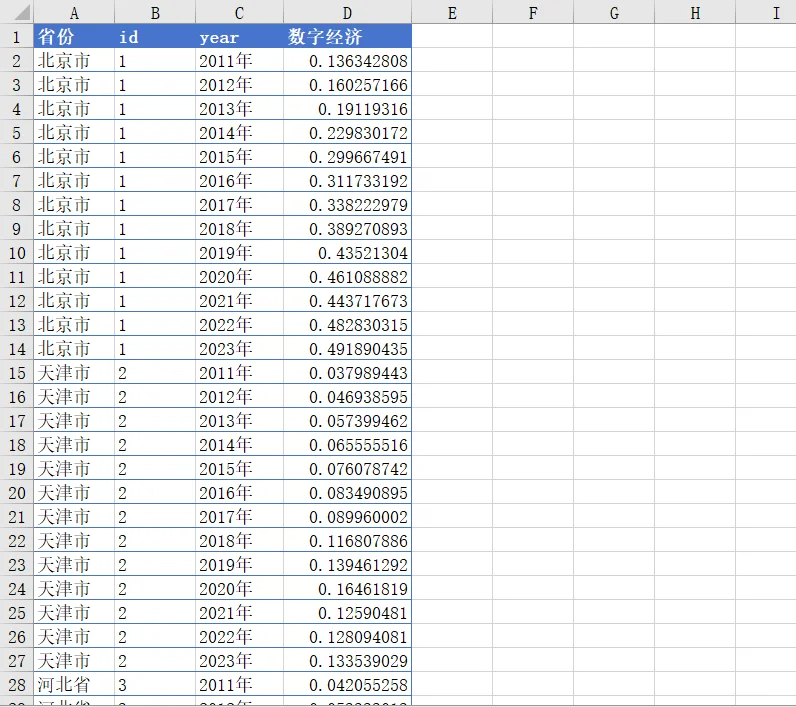Select cell with value 0.461088882
Viewport: 796px width, 707px height.
[347, 277]
